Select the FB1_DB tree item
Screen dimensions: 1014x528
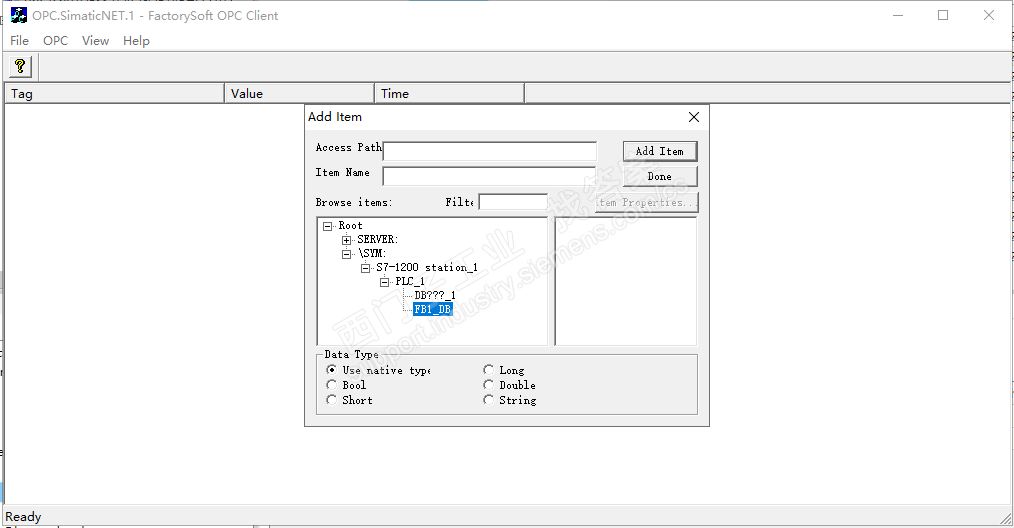tap(433, 309)
